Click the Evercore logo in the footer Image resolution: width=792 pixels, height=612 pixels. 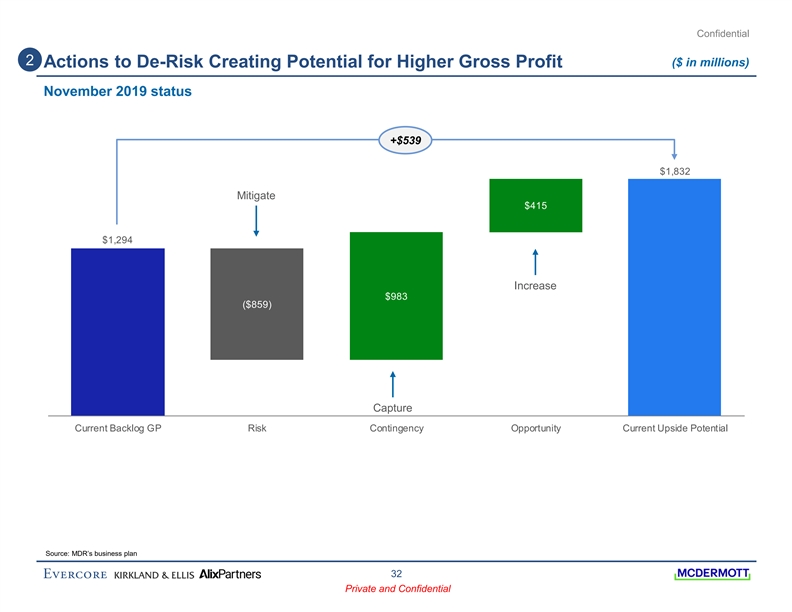76,575
